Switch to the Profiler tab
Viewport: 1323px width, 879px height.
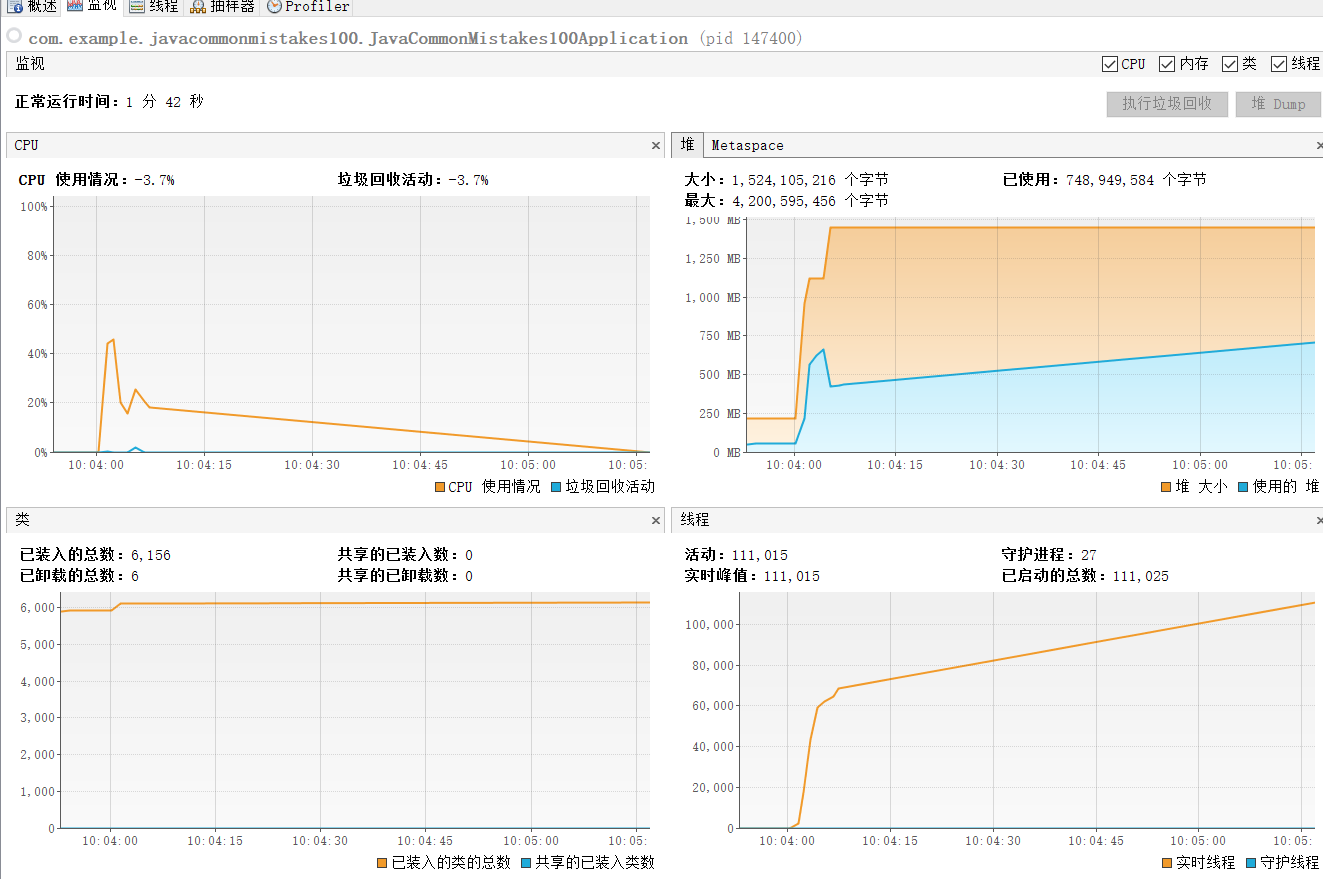pyautogui.click(x=308, y=6)
